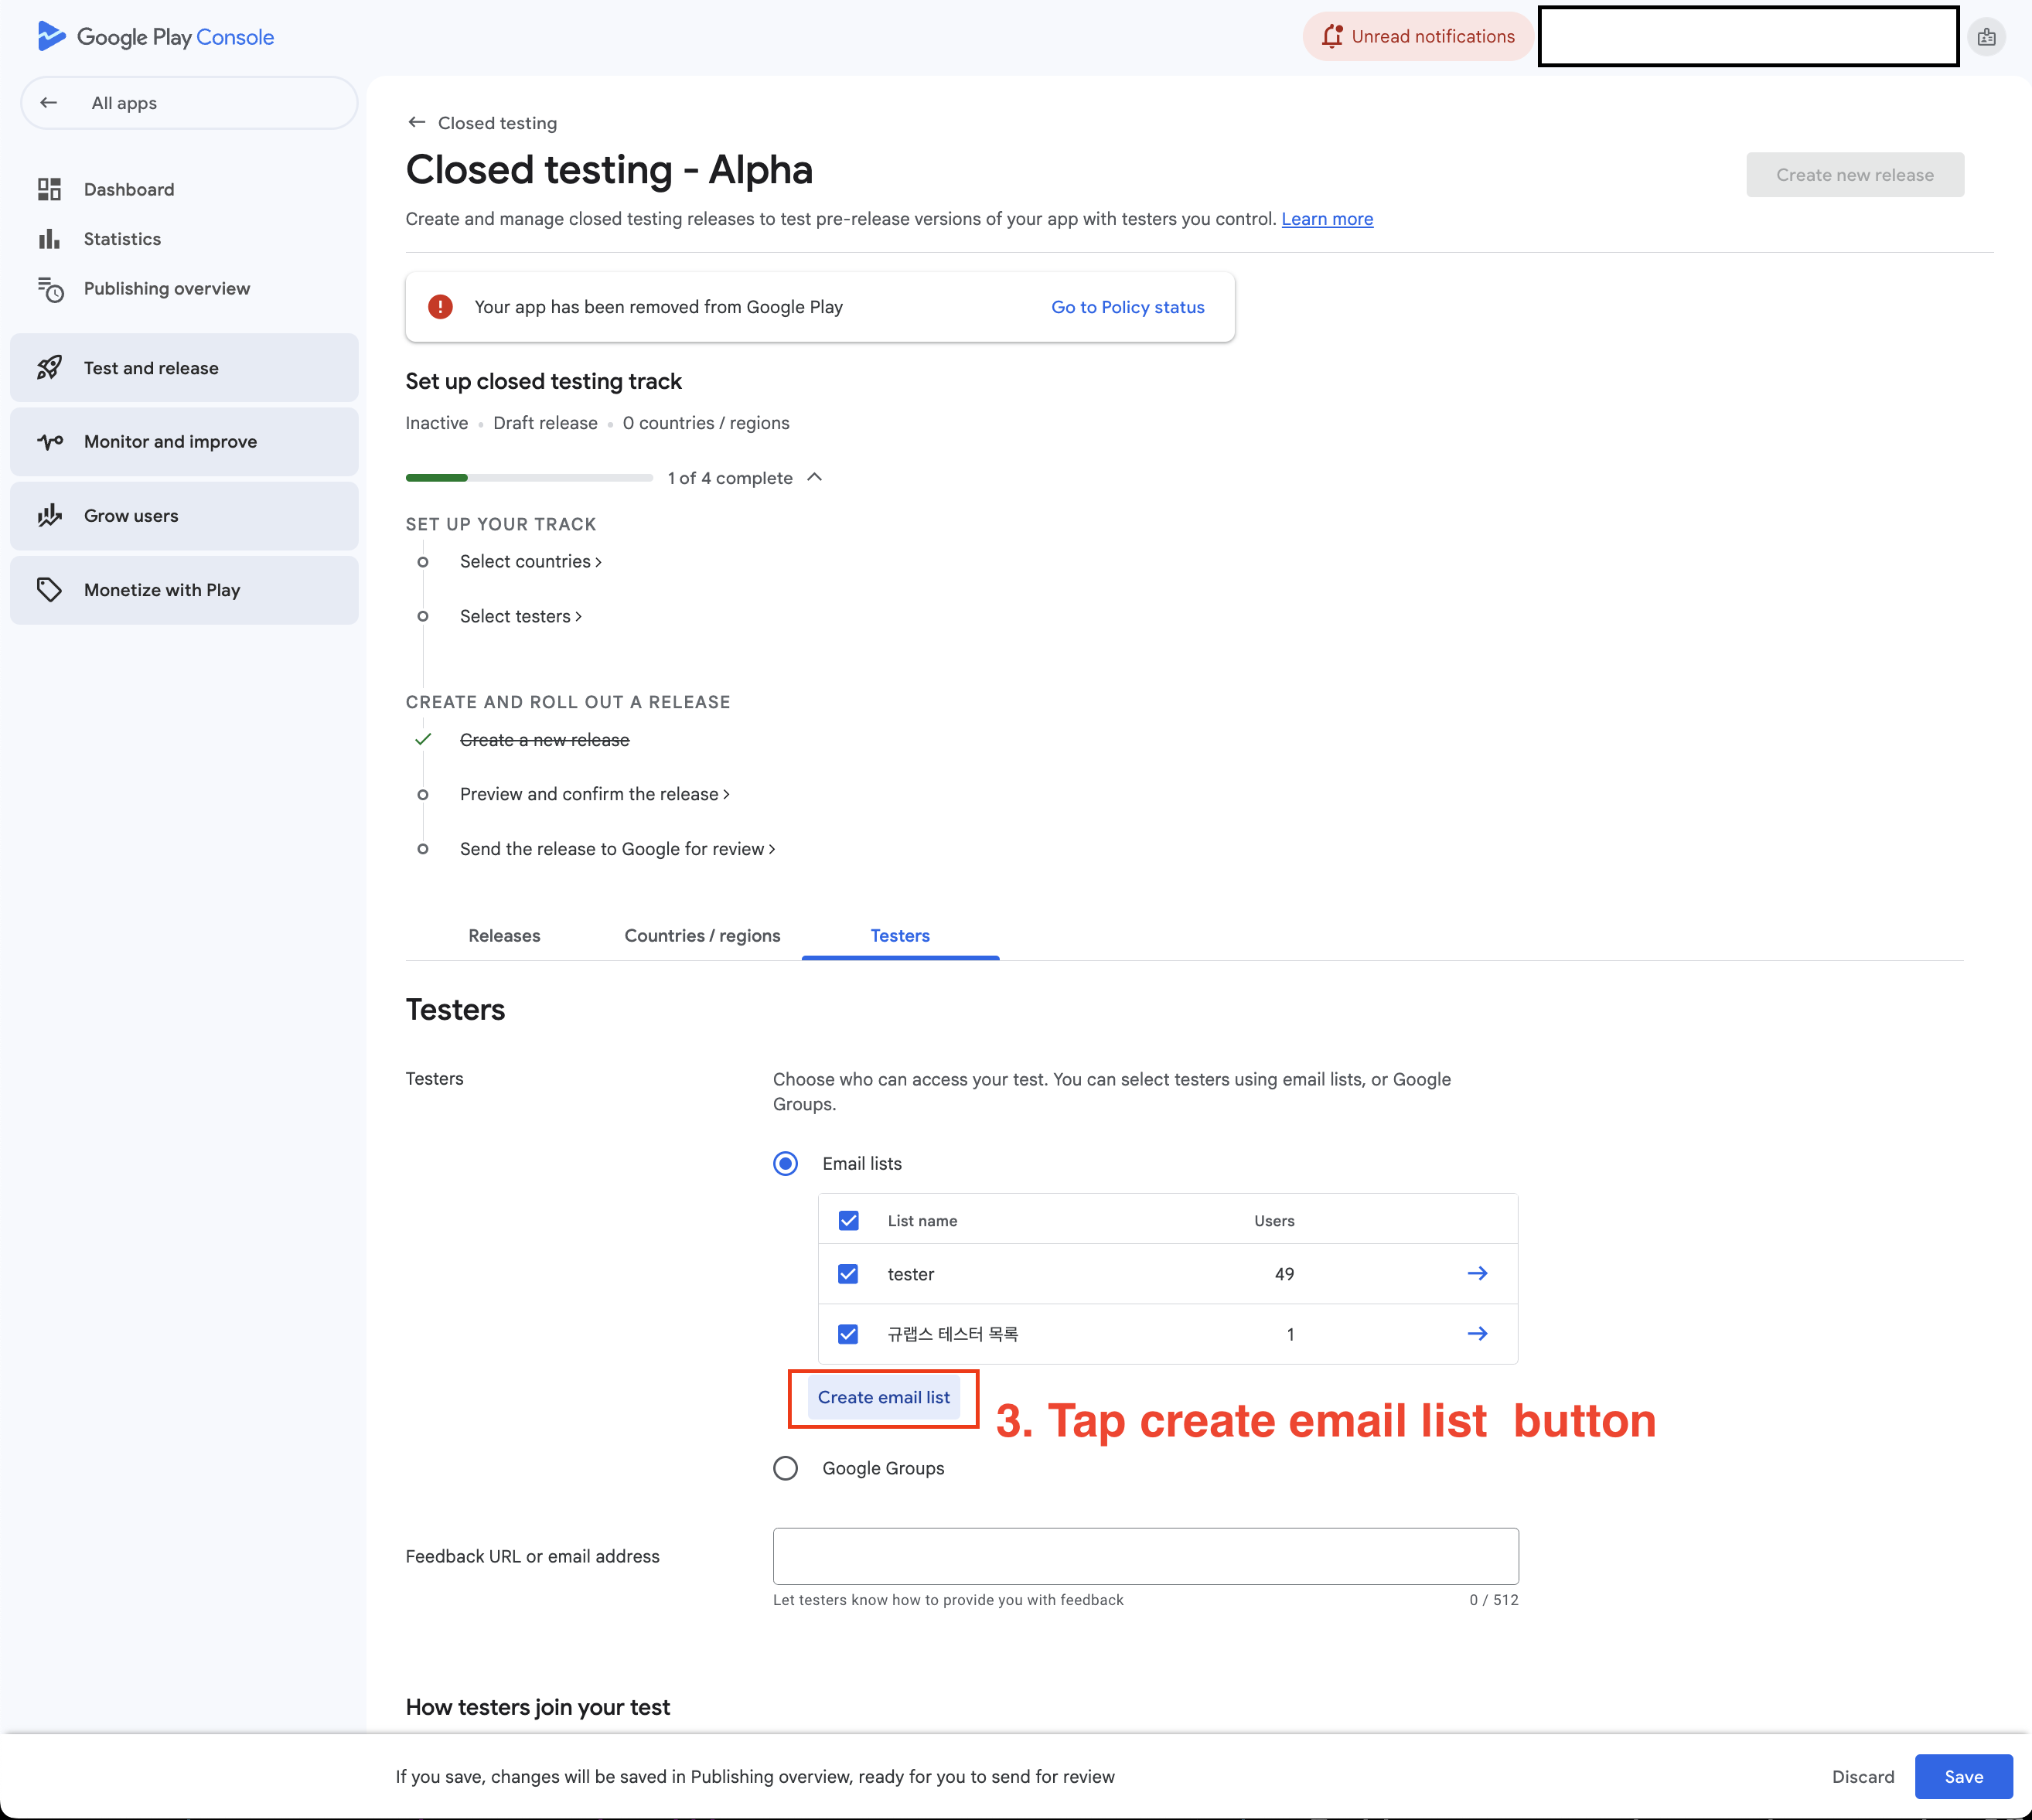
Task: Click the notification bell icon
Action: point(1332,36)
